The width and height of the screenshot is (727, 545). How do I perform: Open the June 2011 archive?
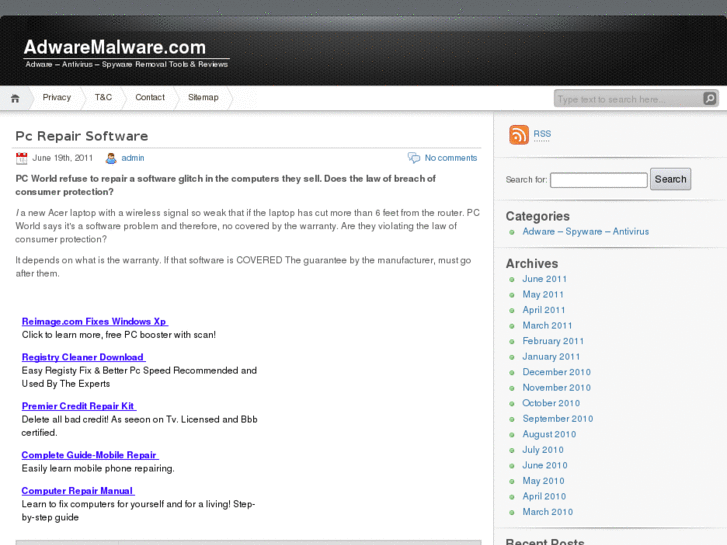coord(545,279)
